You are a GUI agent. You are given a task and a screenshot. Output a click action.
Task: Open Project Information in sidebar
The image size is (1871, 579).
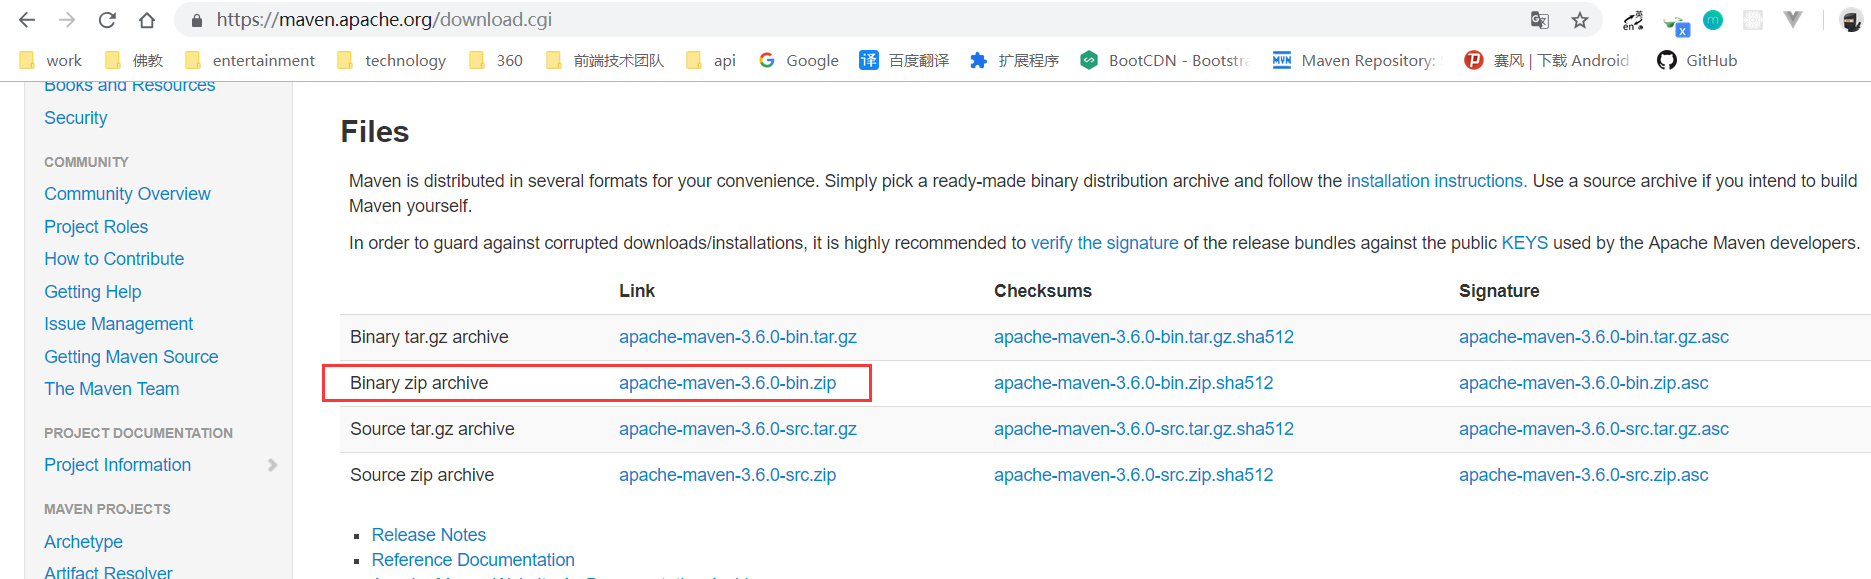tap(118, 465)
